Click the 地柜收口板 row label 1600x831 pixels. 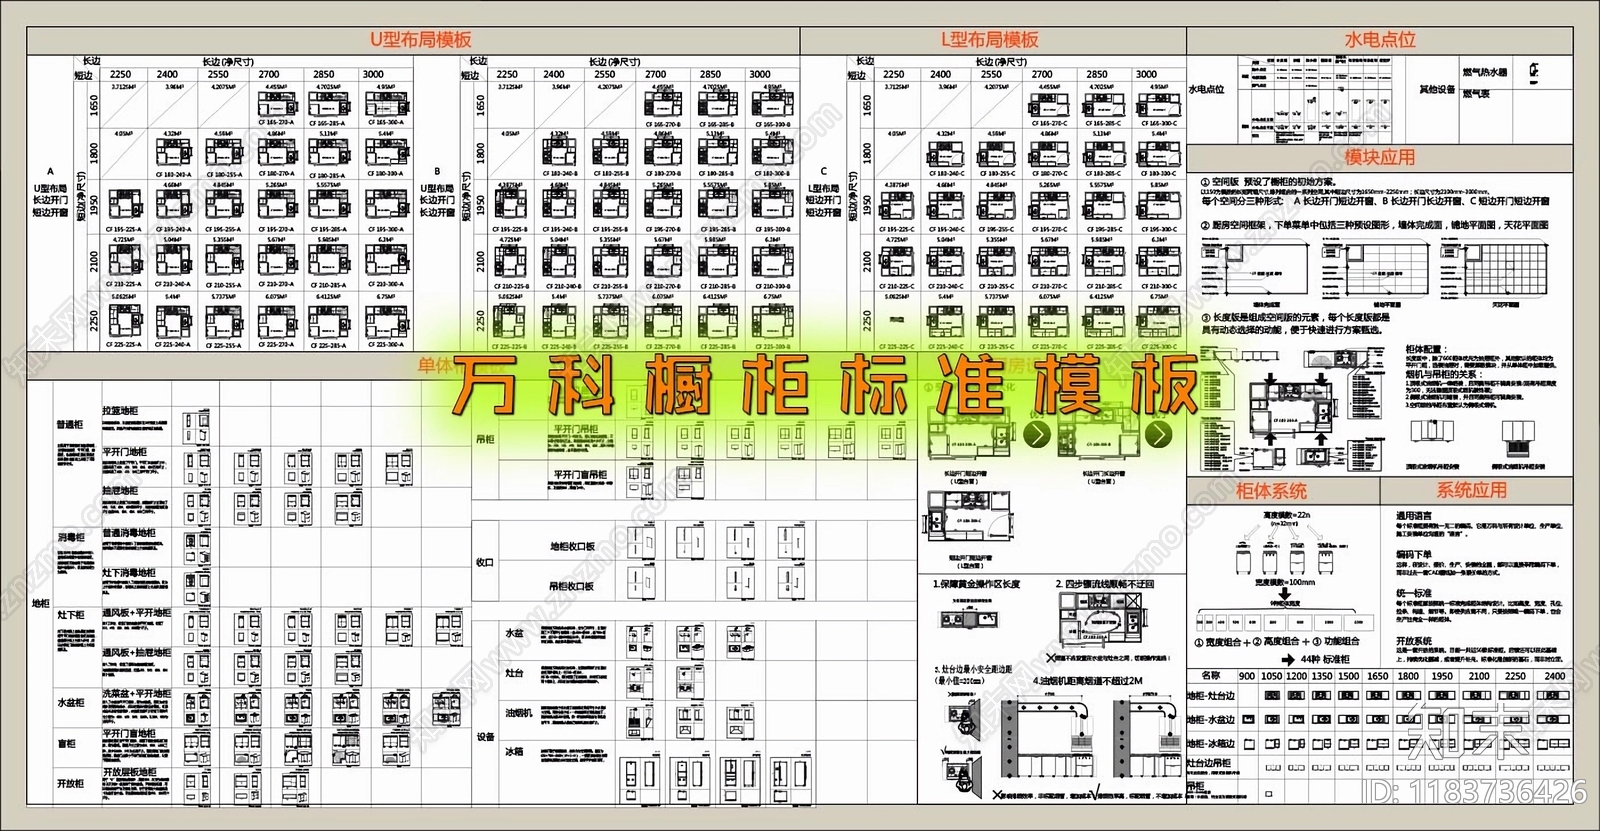point(572,546)
